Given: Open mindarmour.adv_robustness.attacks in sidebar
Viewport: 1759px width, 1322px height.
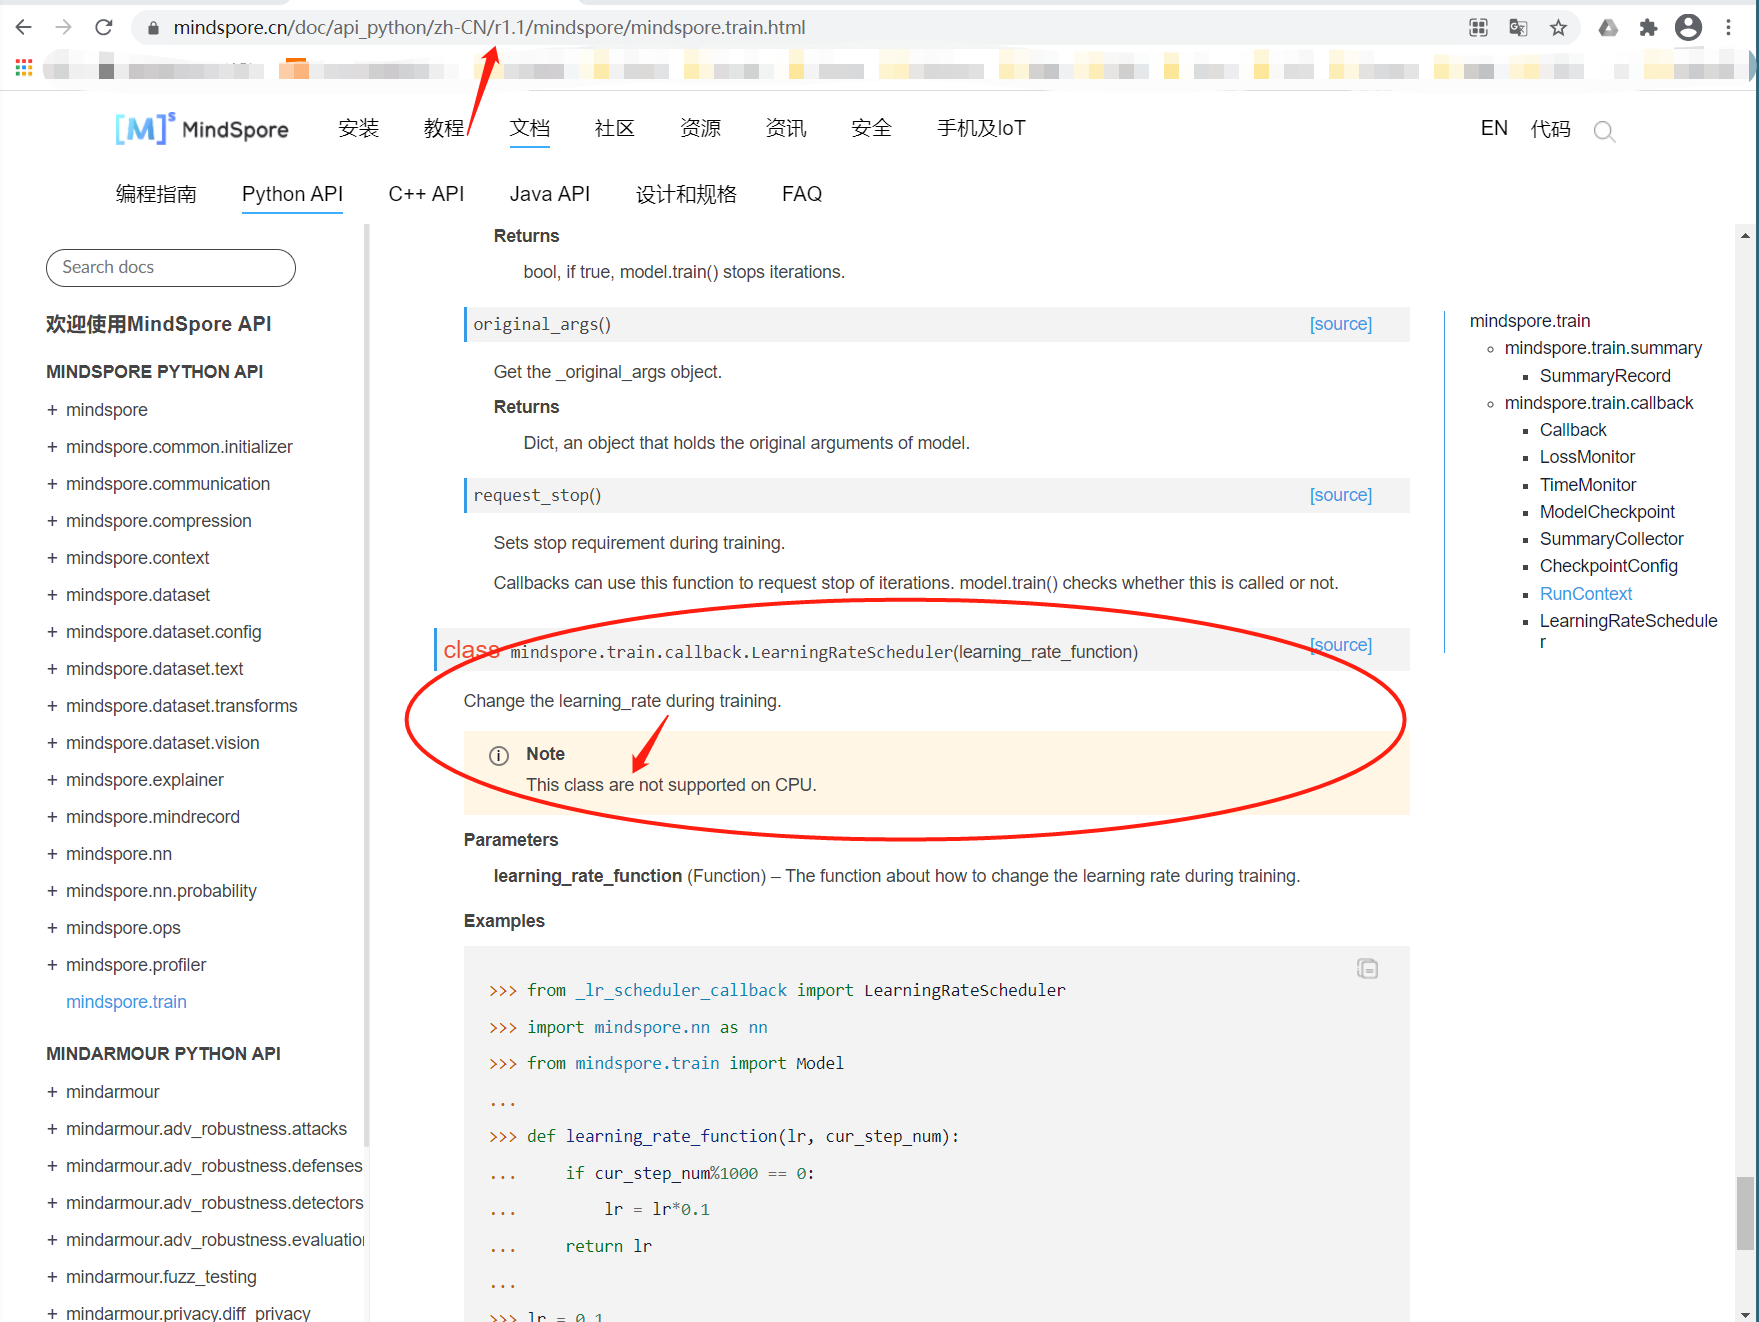Looking at the screenshot, I should click(x=206, y=1129).
